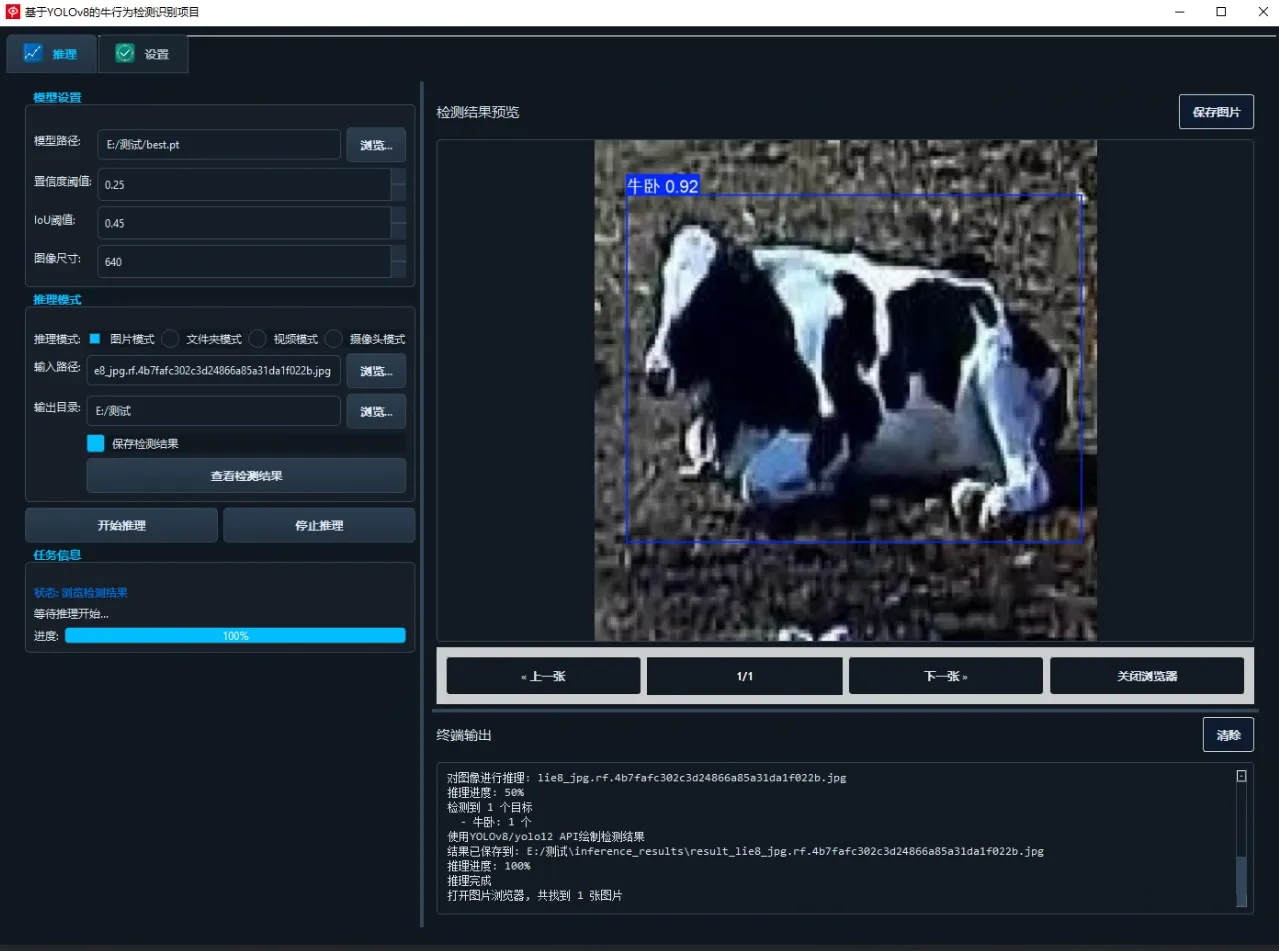Click the 模型路径 input field

pyautogui.click(x=219, y=144)
